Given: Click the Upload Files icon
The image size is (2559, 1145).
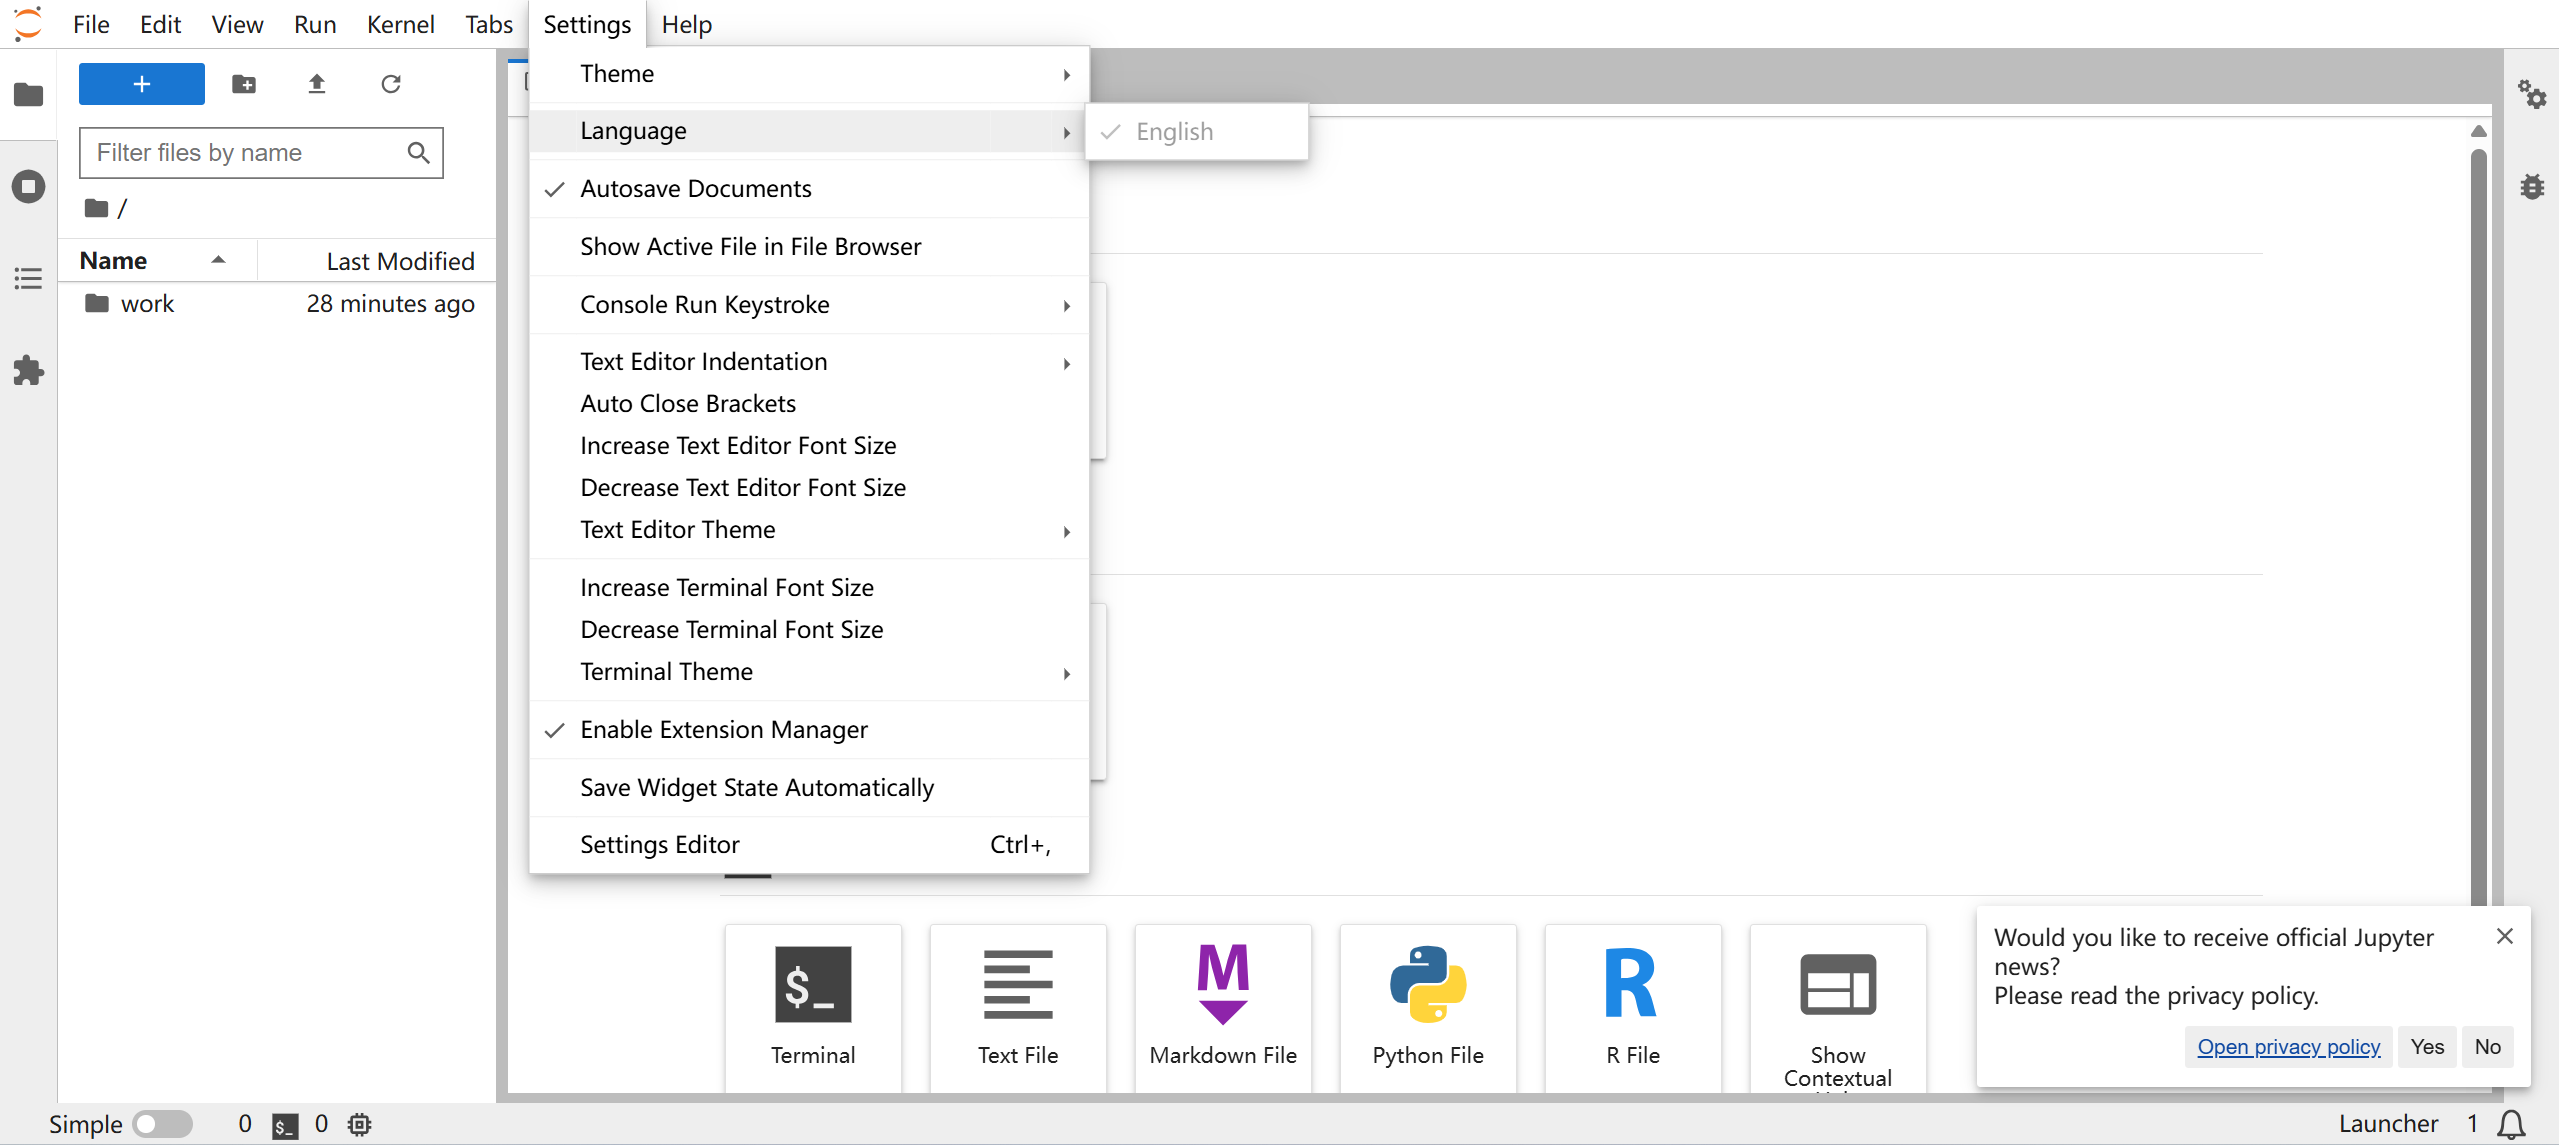Looking at the screenshot, I should (317, 84).
